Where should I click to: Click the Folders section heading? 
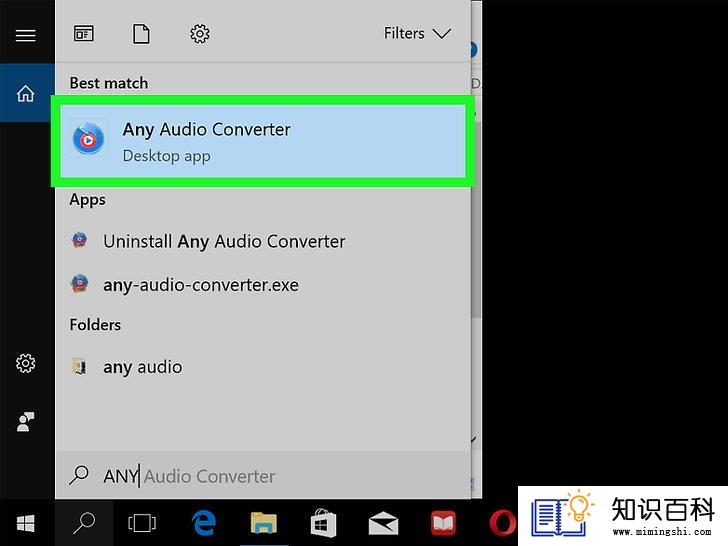click(95, 325)
